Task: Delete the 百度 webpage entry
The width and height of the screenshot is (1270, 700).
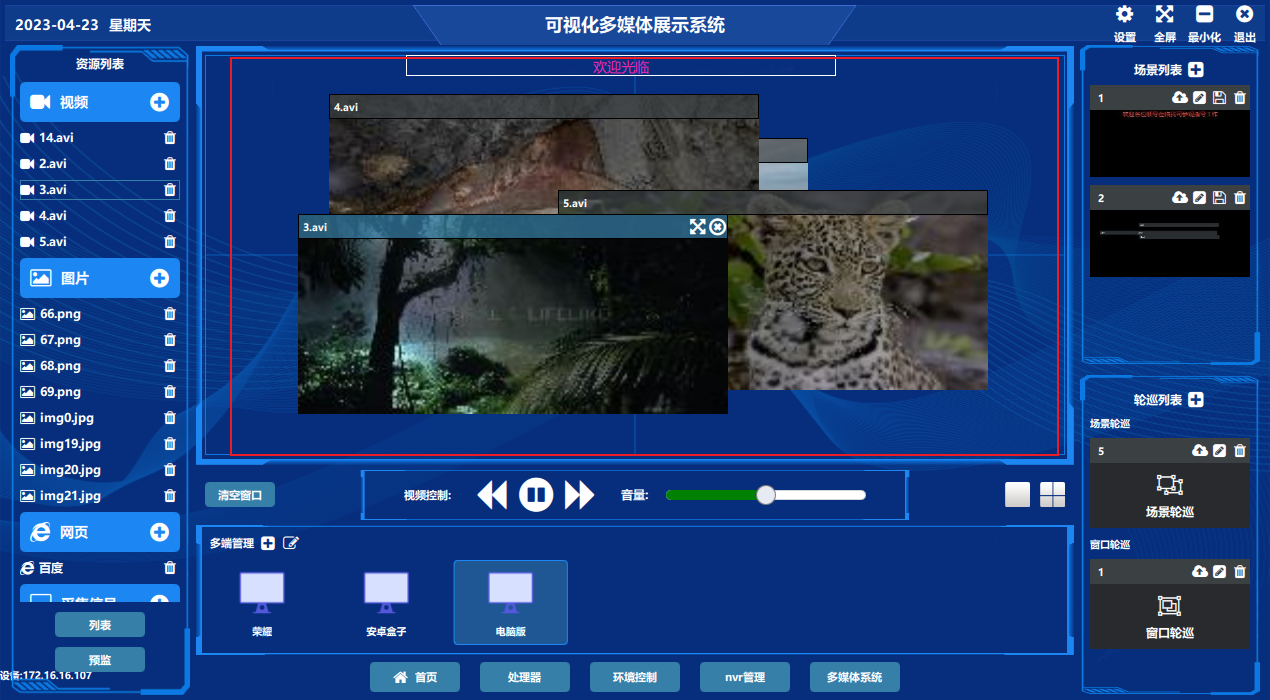Action: pos(170,568)
